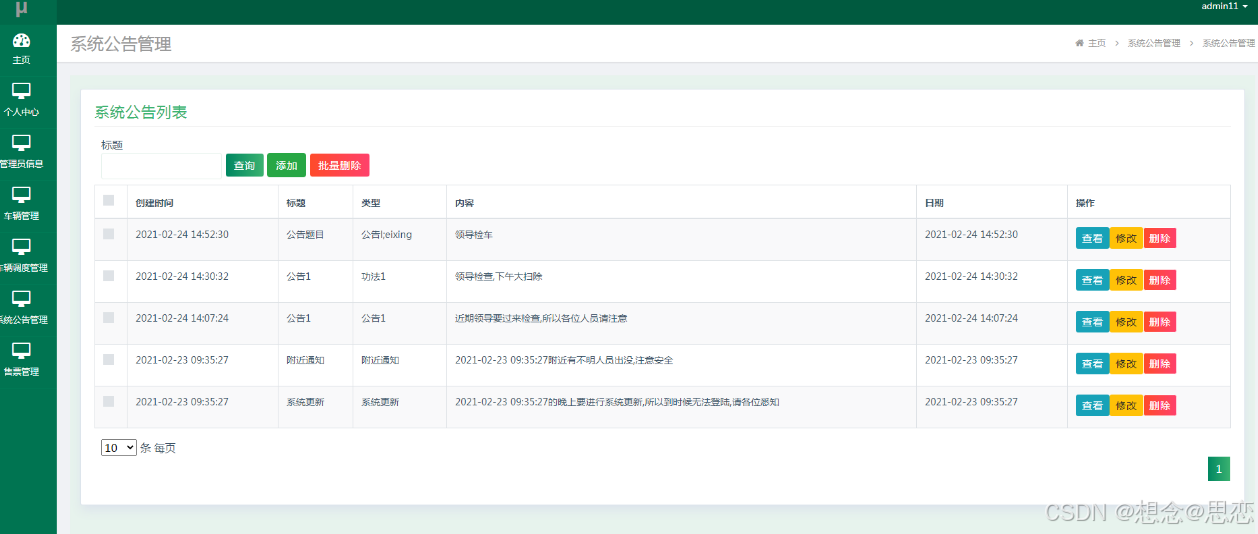Click 修改 for the 附近通知 row
This screenshot has height=534, width=1258.
click(1126, 364)
